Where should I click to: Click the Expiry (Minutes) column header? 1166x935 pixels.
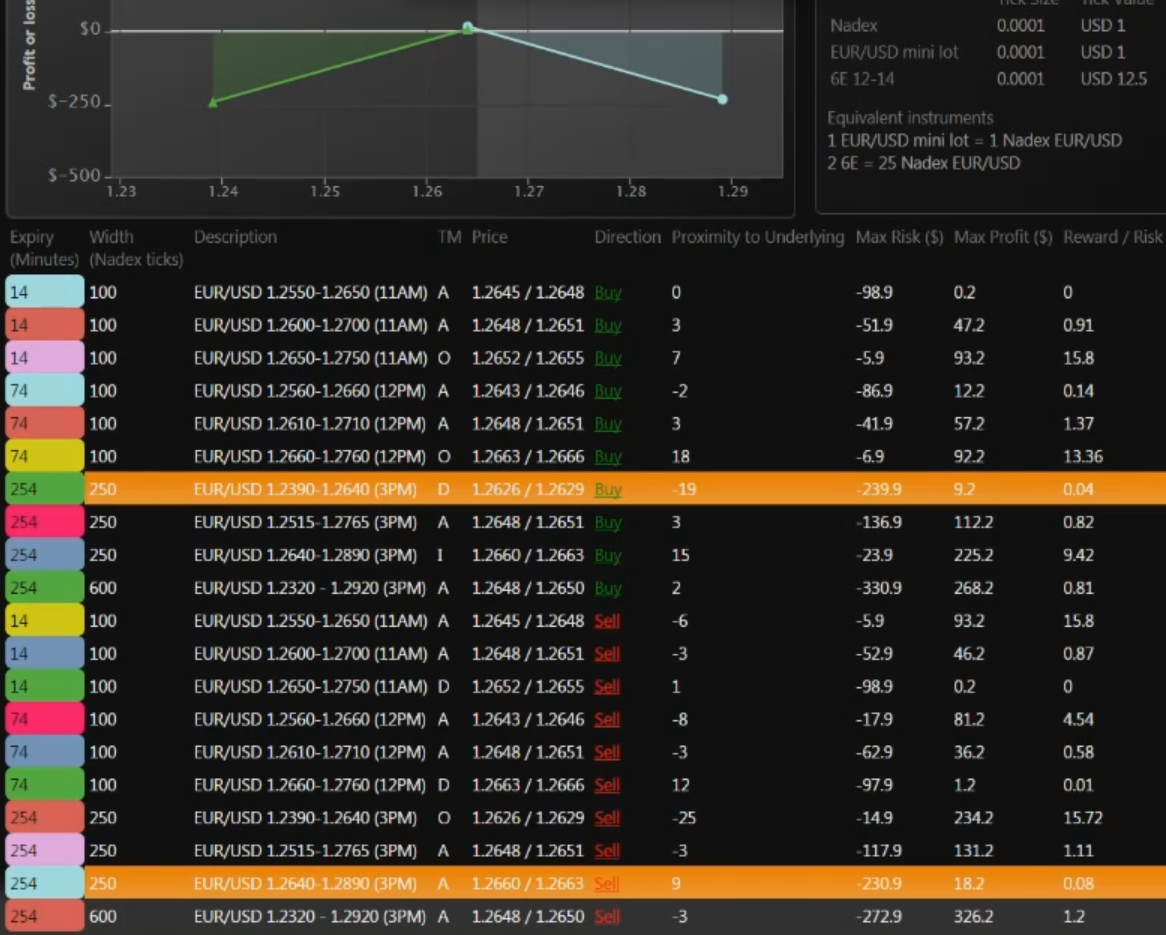(44, 248)
